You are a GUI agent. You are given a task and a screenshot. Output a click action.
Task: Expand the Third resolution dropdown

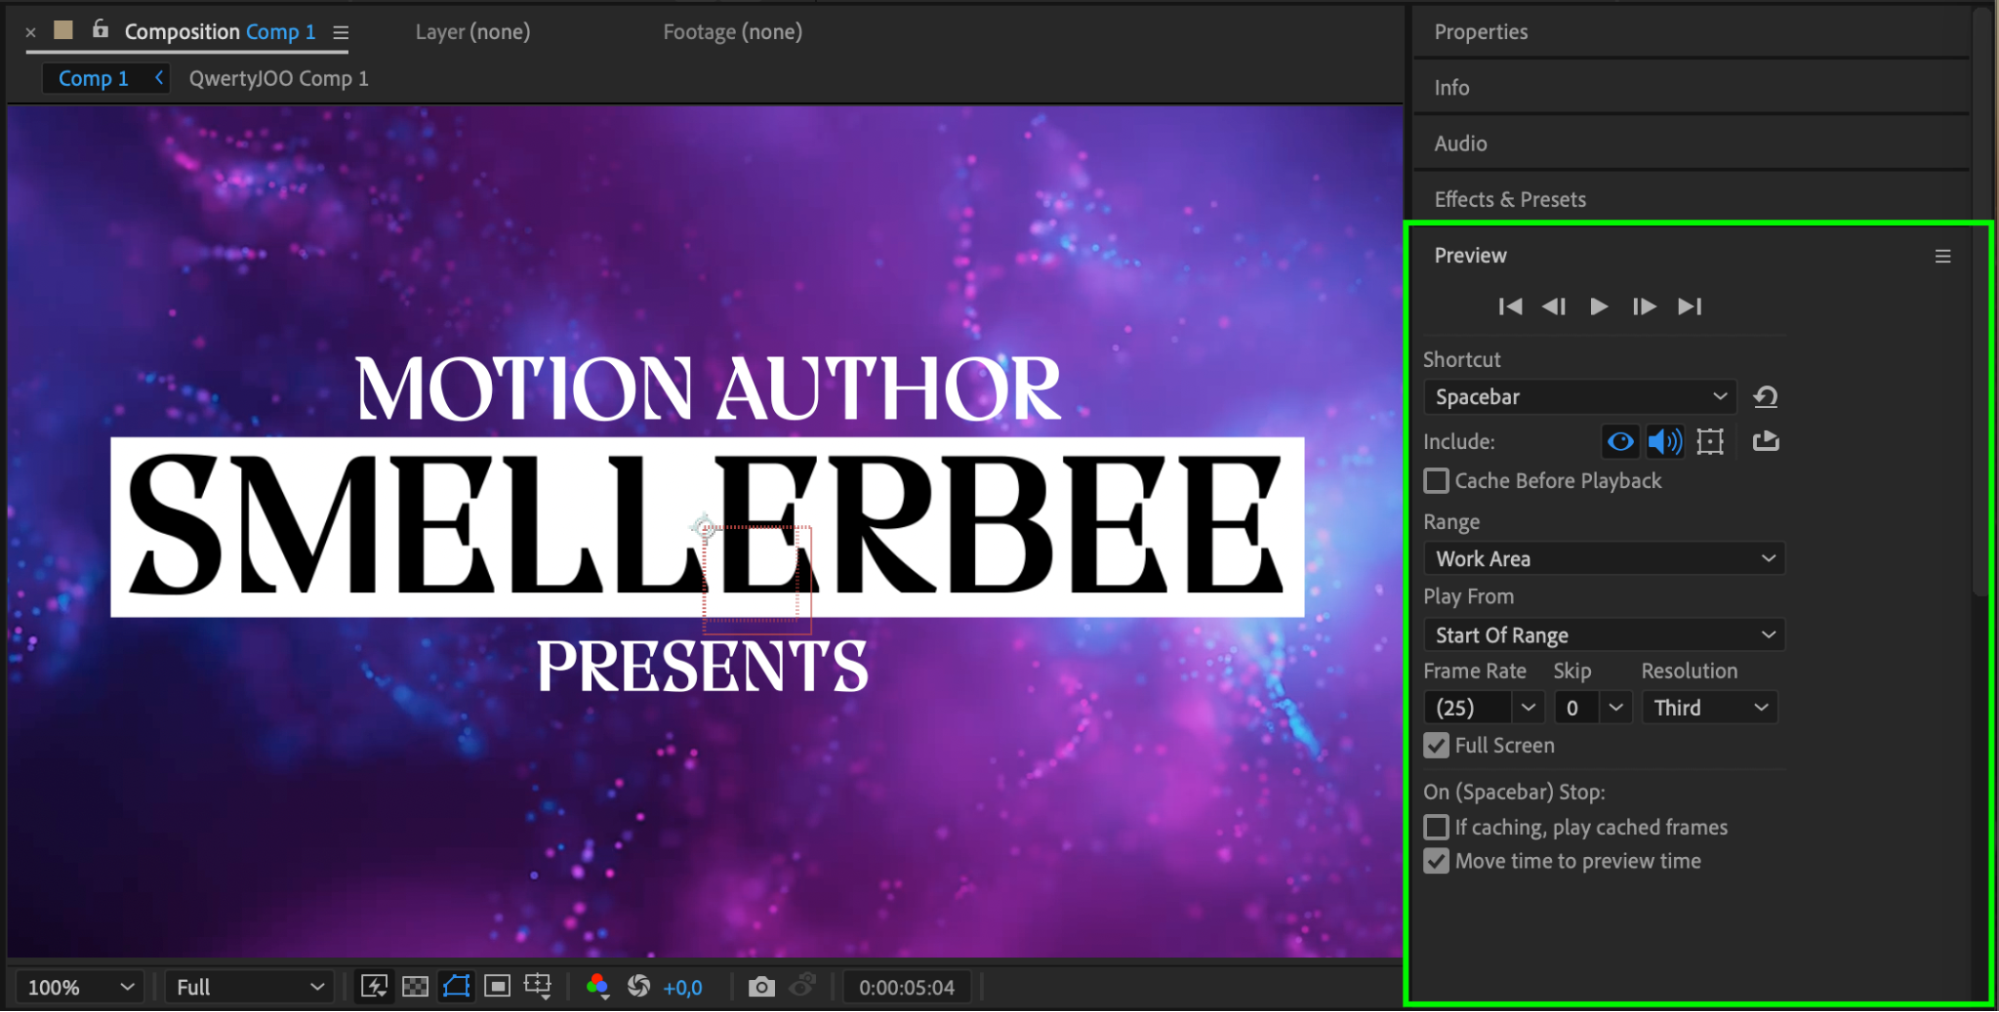point(1709,708)
